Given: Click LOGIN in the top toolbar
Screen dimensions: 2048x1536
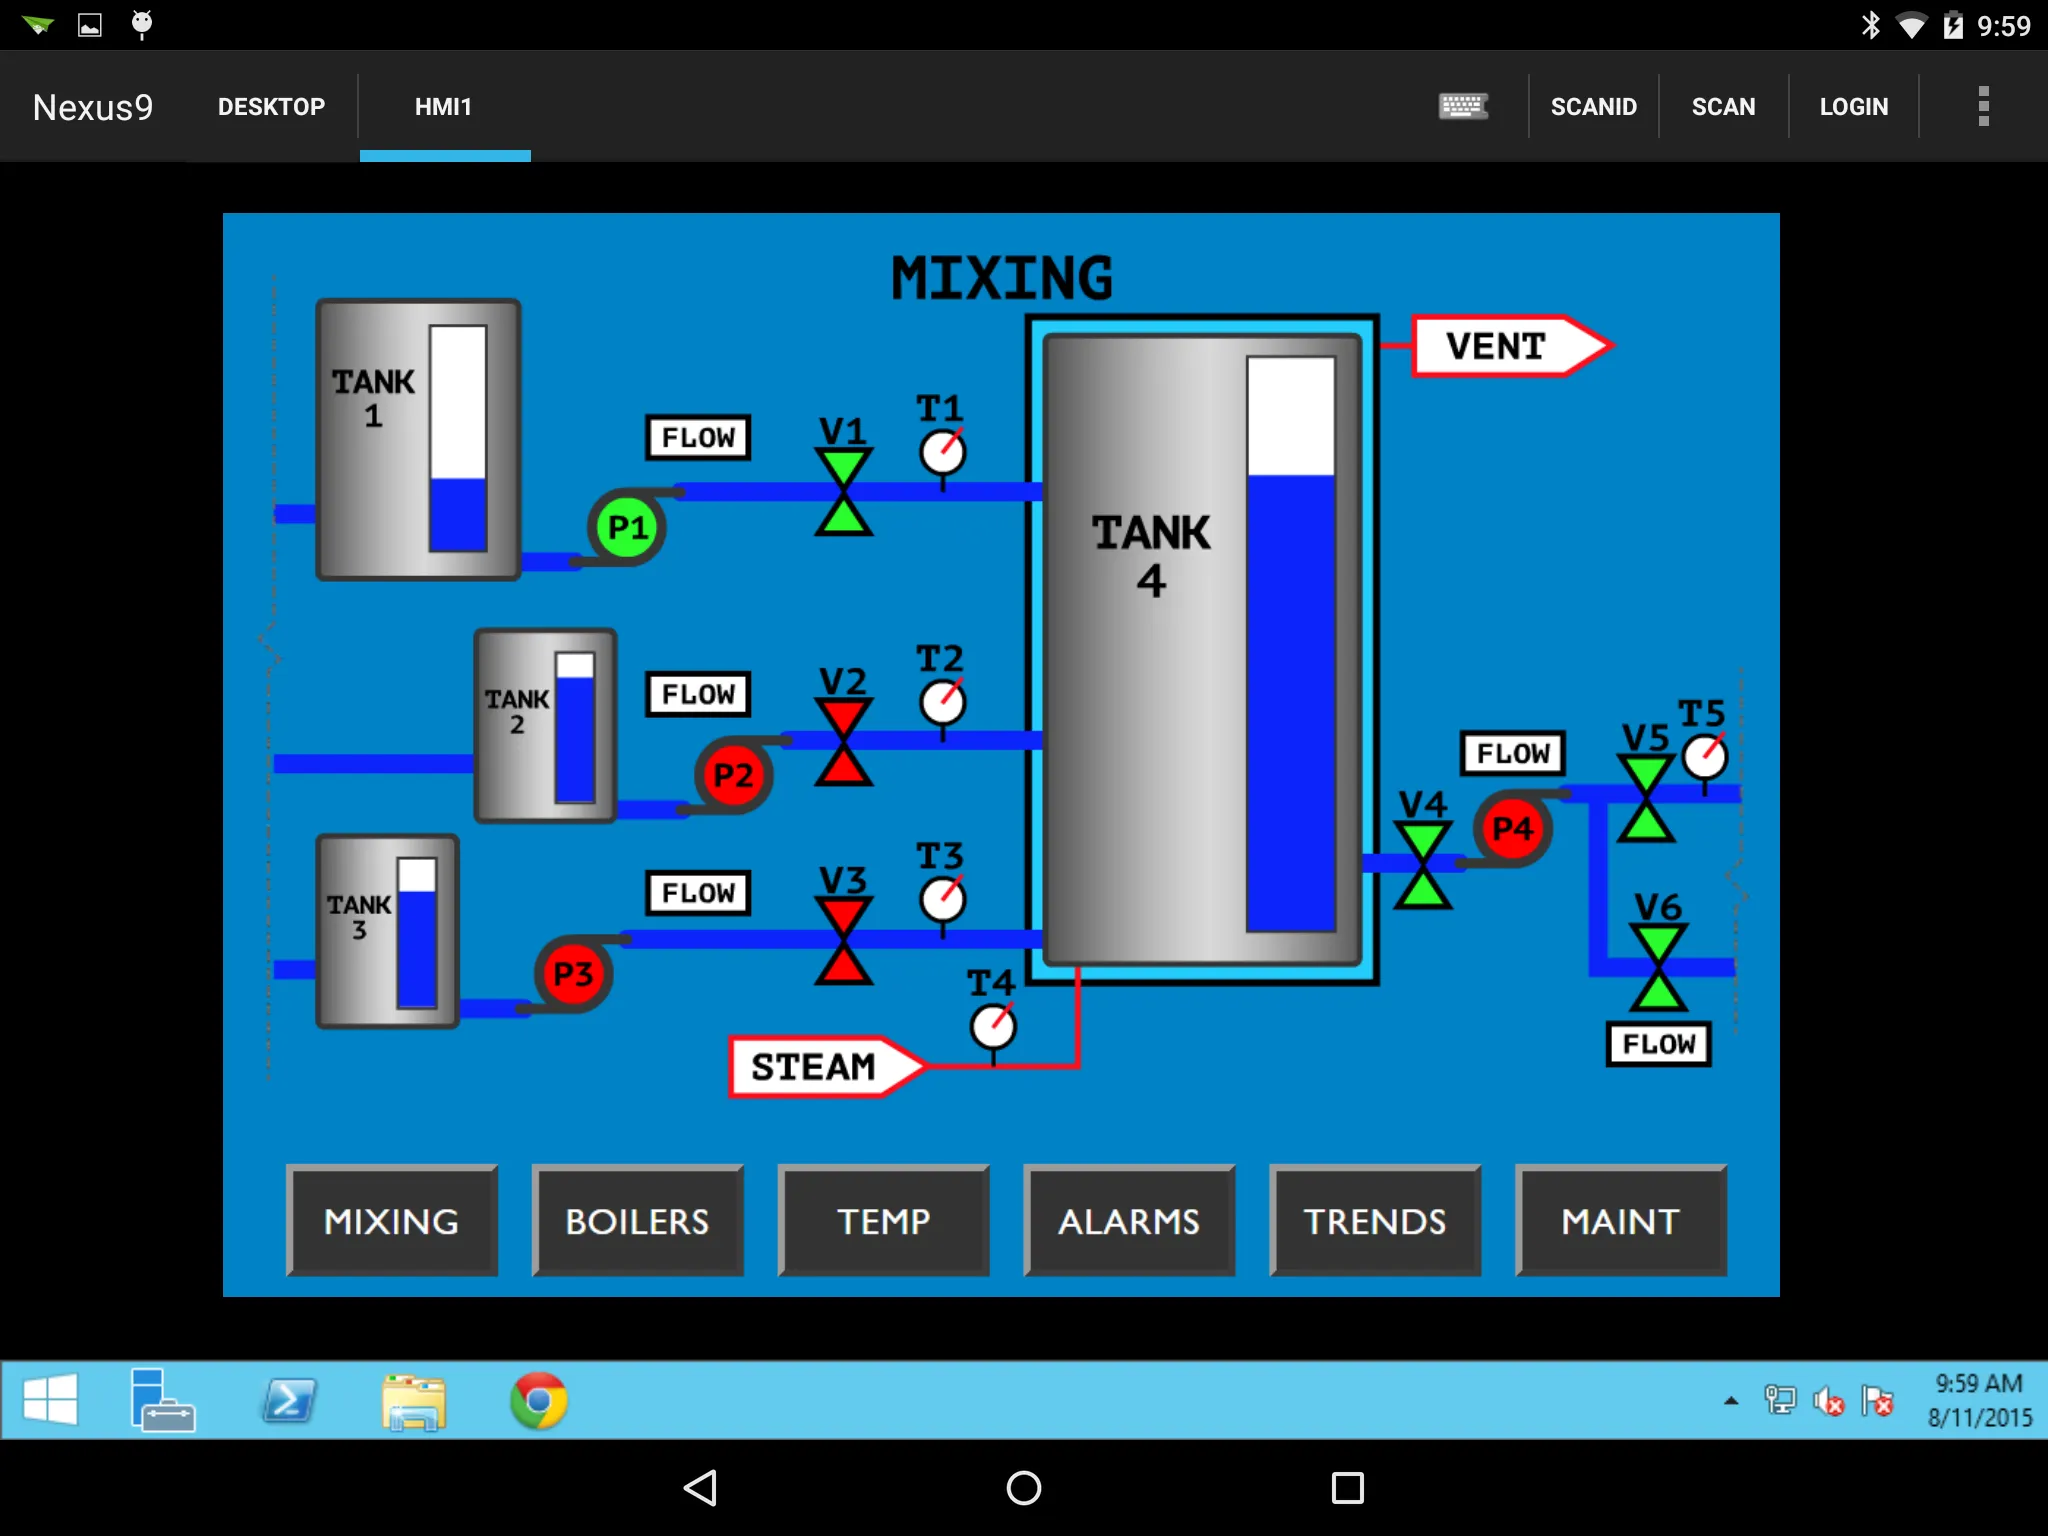Looking at the screenshot, I should 1853,106.
